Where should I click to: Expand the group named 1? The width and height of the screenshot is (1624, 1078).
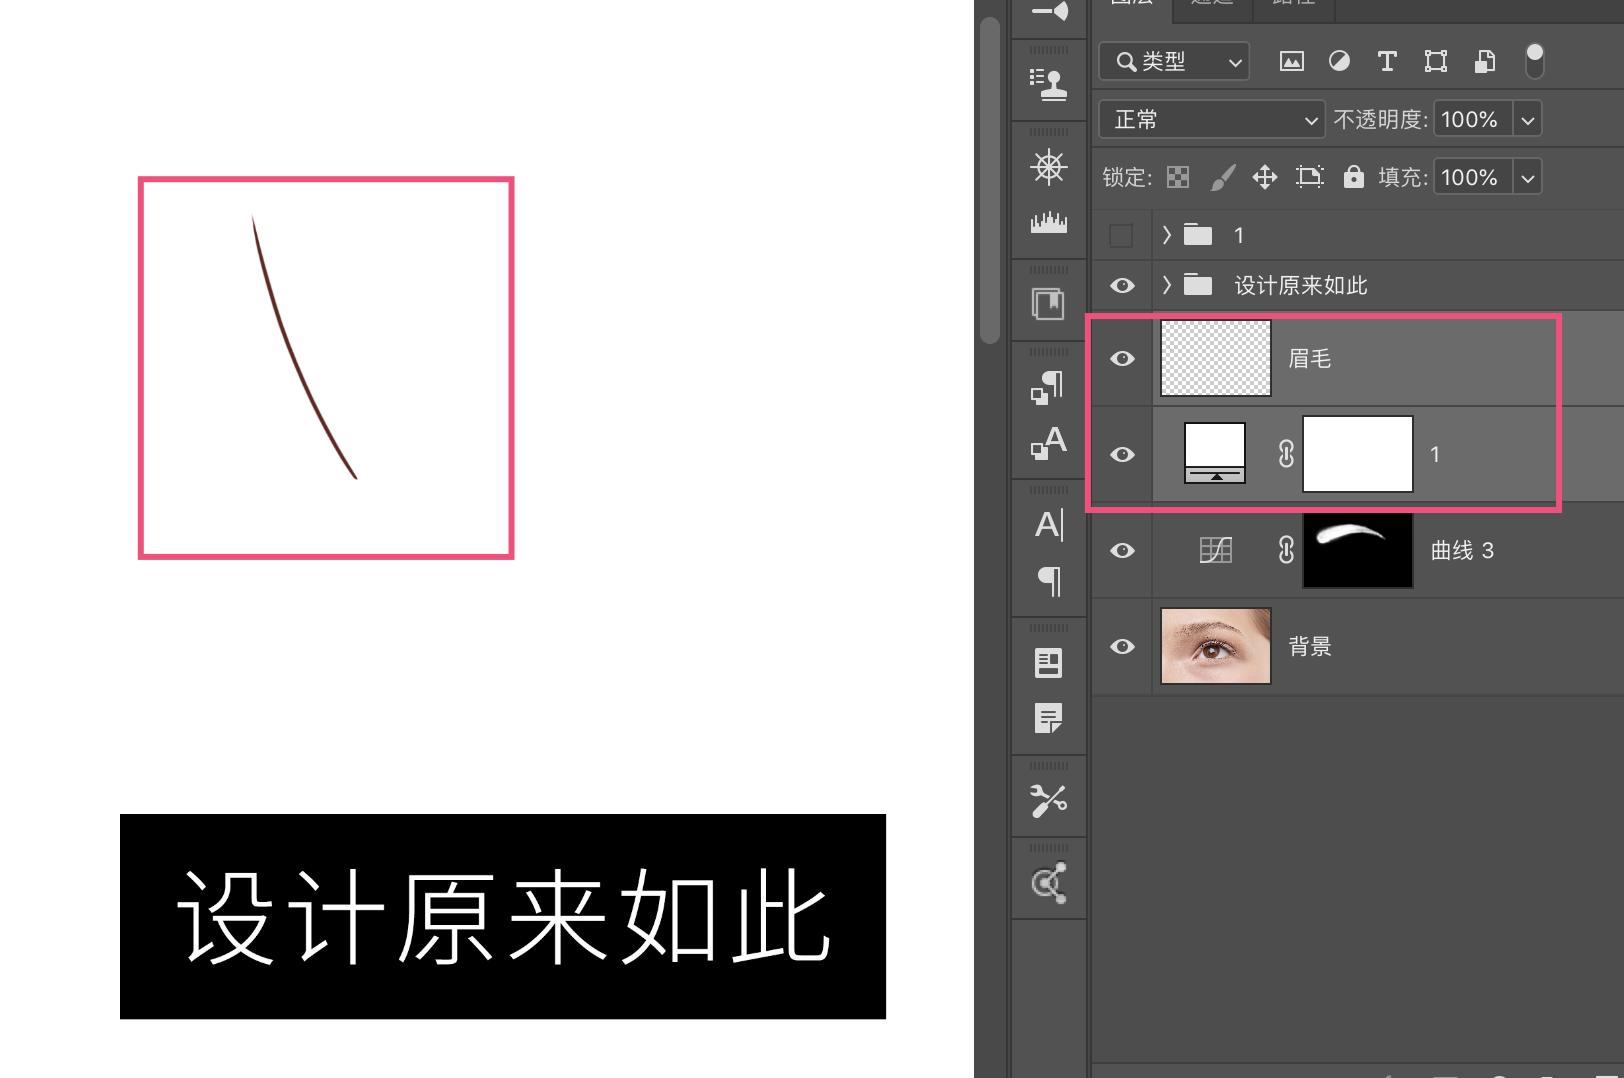pyautogui.click(x=1166, y=235)
